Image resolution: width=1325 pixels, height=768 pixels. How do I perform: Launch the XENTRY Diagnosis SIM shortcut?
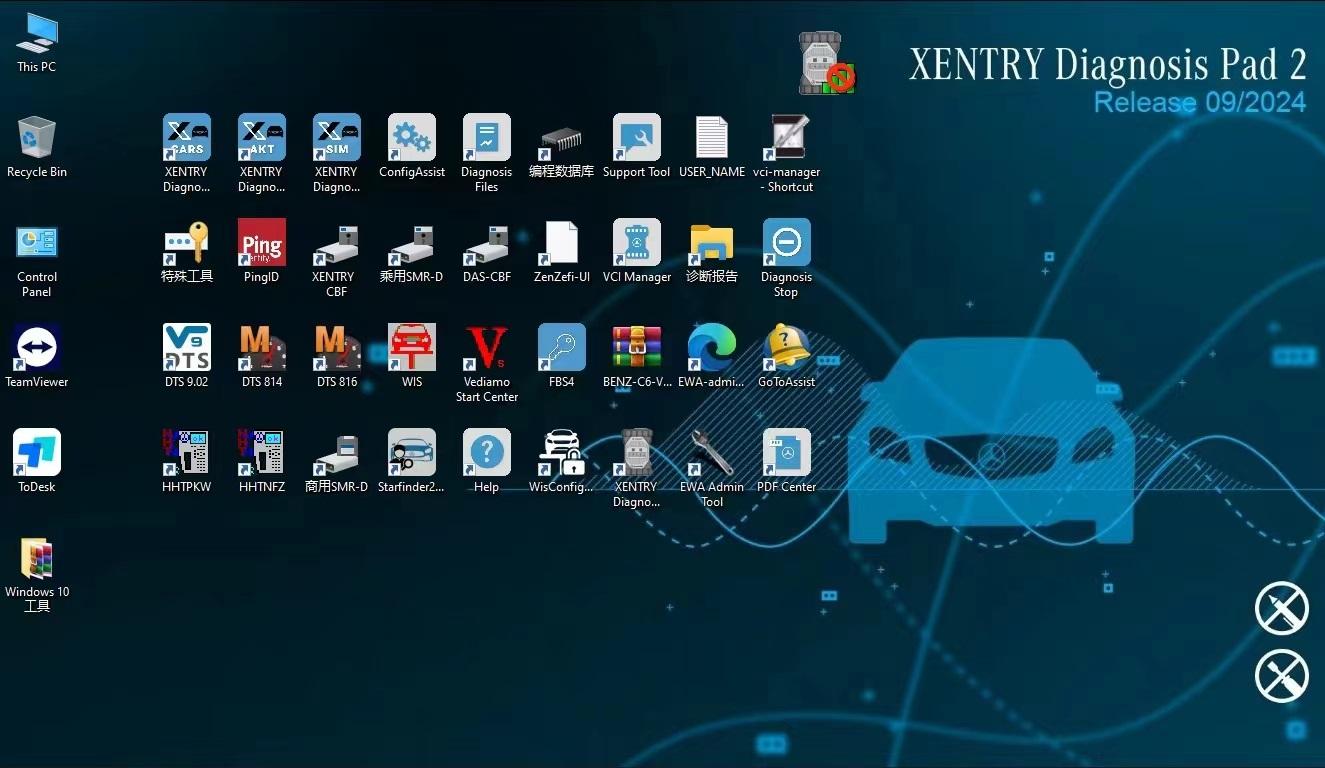336,138
